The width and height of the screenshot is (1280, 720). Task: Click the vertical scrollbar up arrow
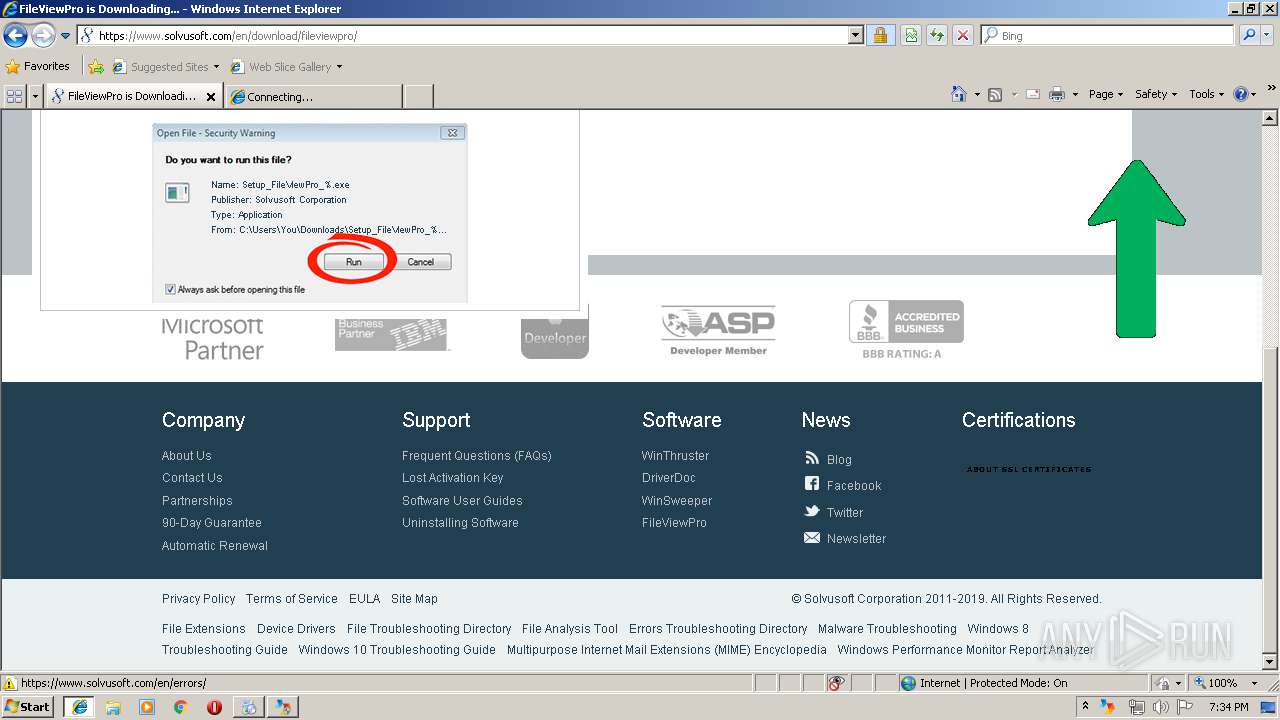(1270, 118)
